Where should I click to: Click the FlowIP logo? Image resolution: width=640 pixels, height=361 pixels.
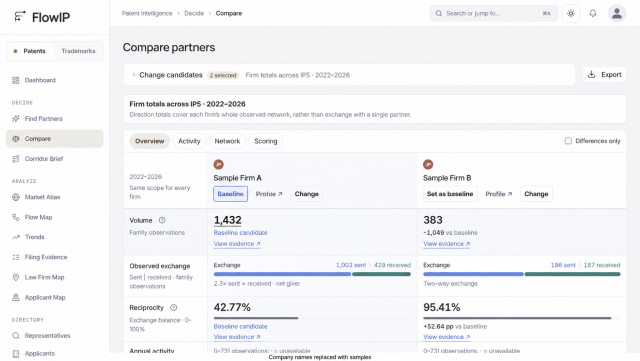tap(42, 17)
